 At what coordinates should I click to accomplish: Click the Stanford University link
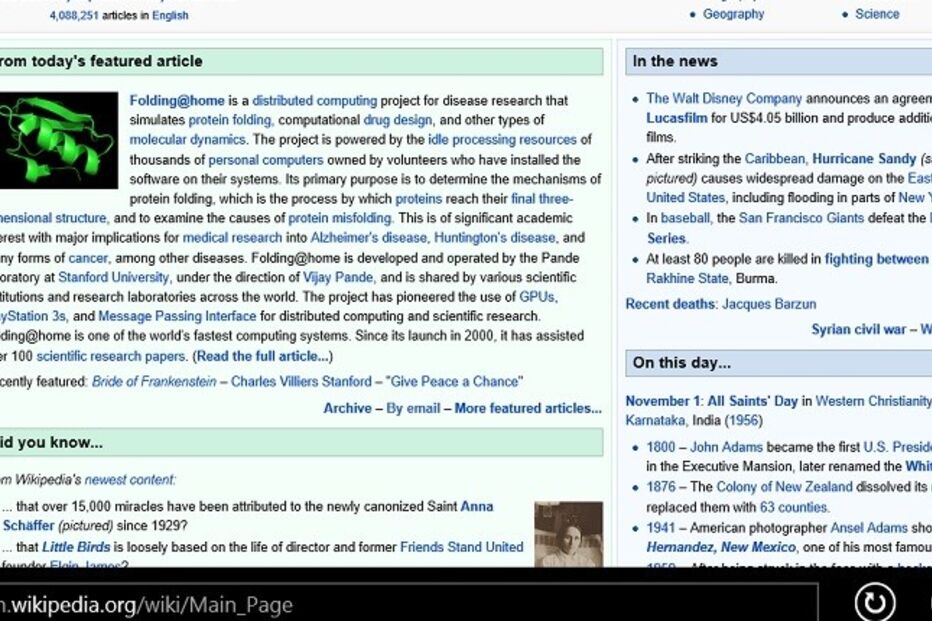click(113, 277)
